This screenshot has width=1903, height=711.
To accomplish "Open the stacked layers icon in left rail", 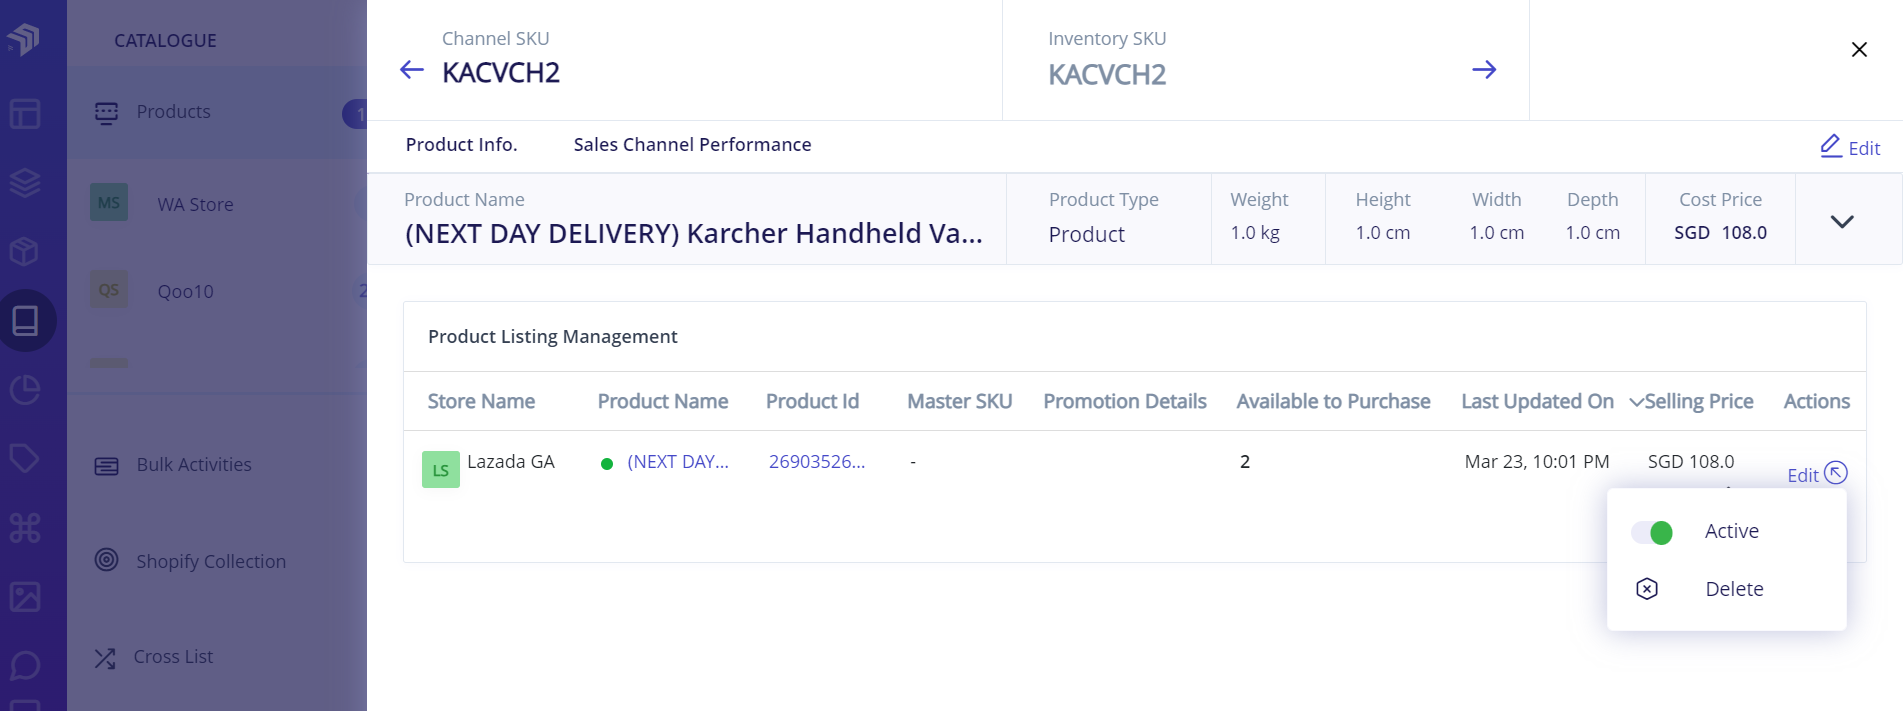I will (x=24, y=182).
